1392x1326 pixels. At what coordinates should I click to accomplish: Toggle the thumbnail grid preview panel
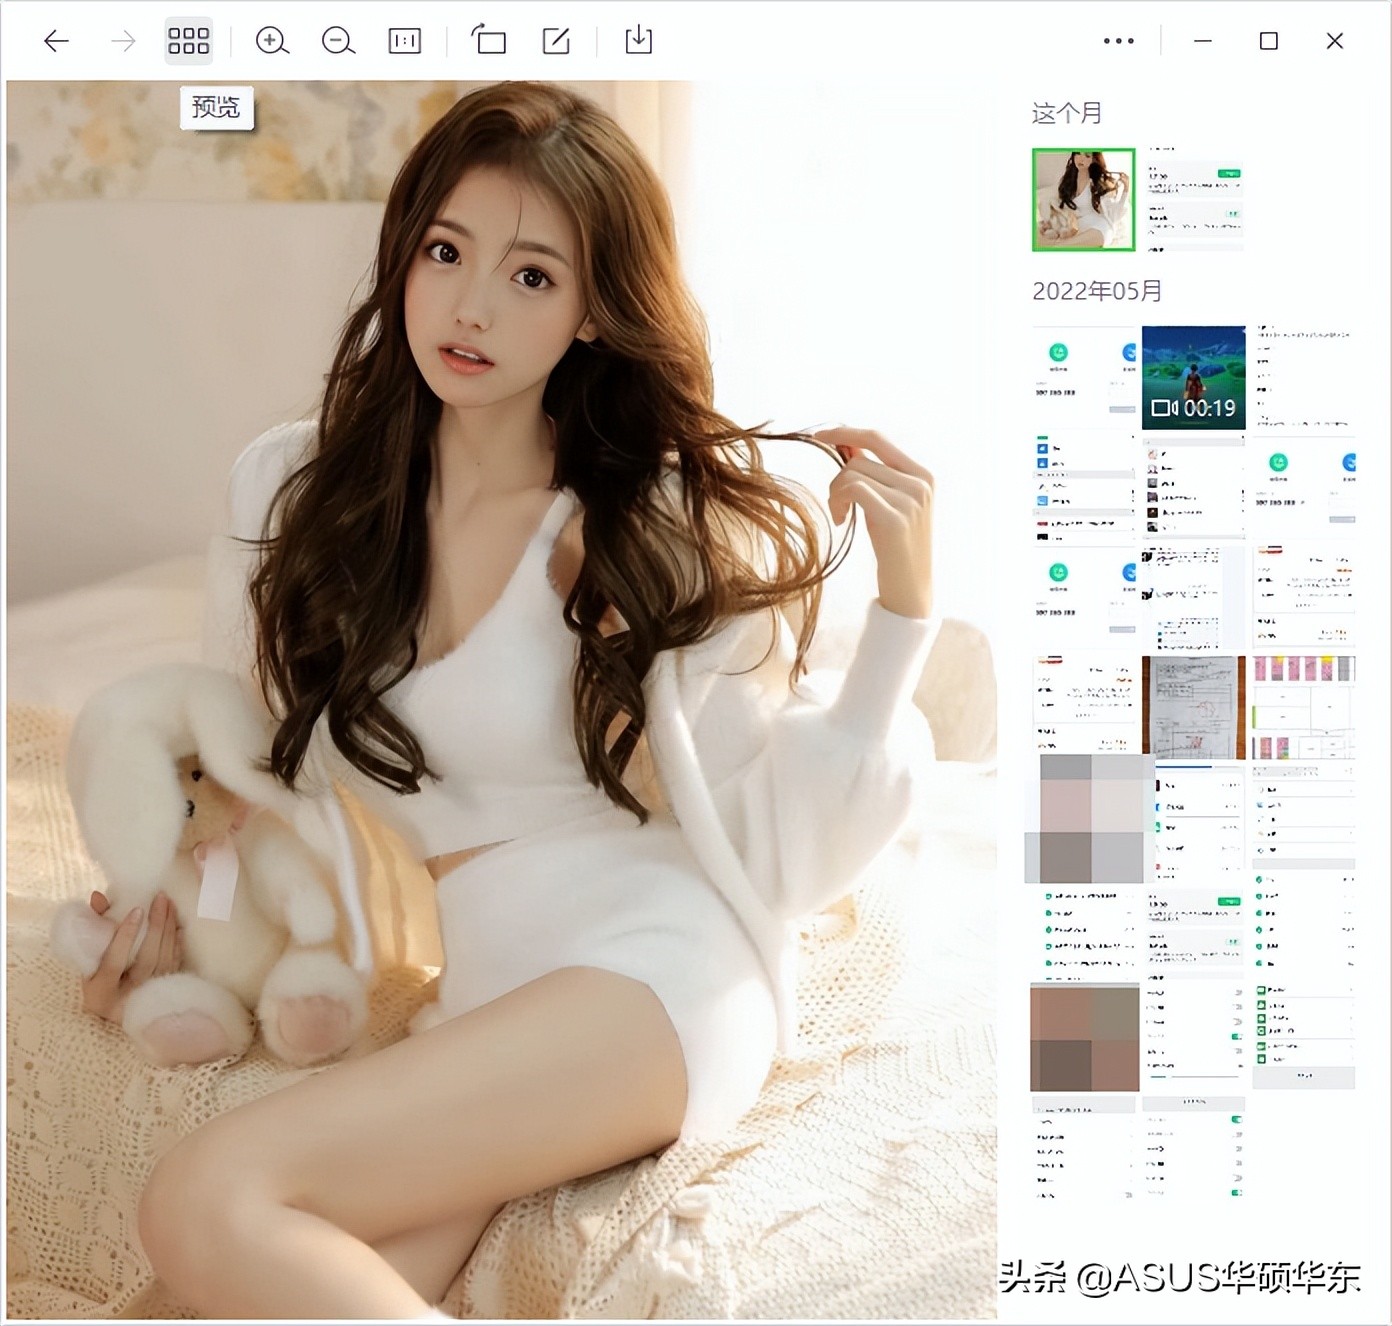[x=188, y=41]
